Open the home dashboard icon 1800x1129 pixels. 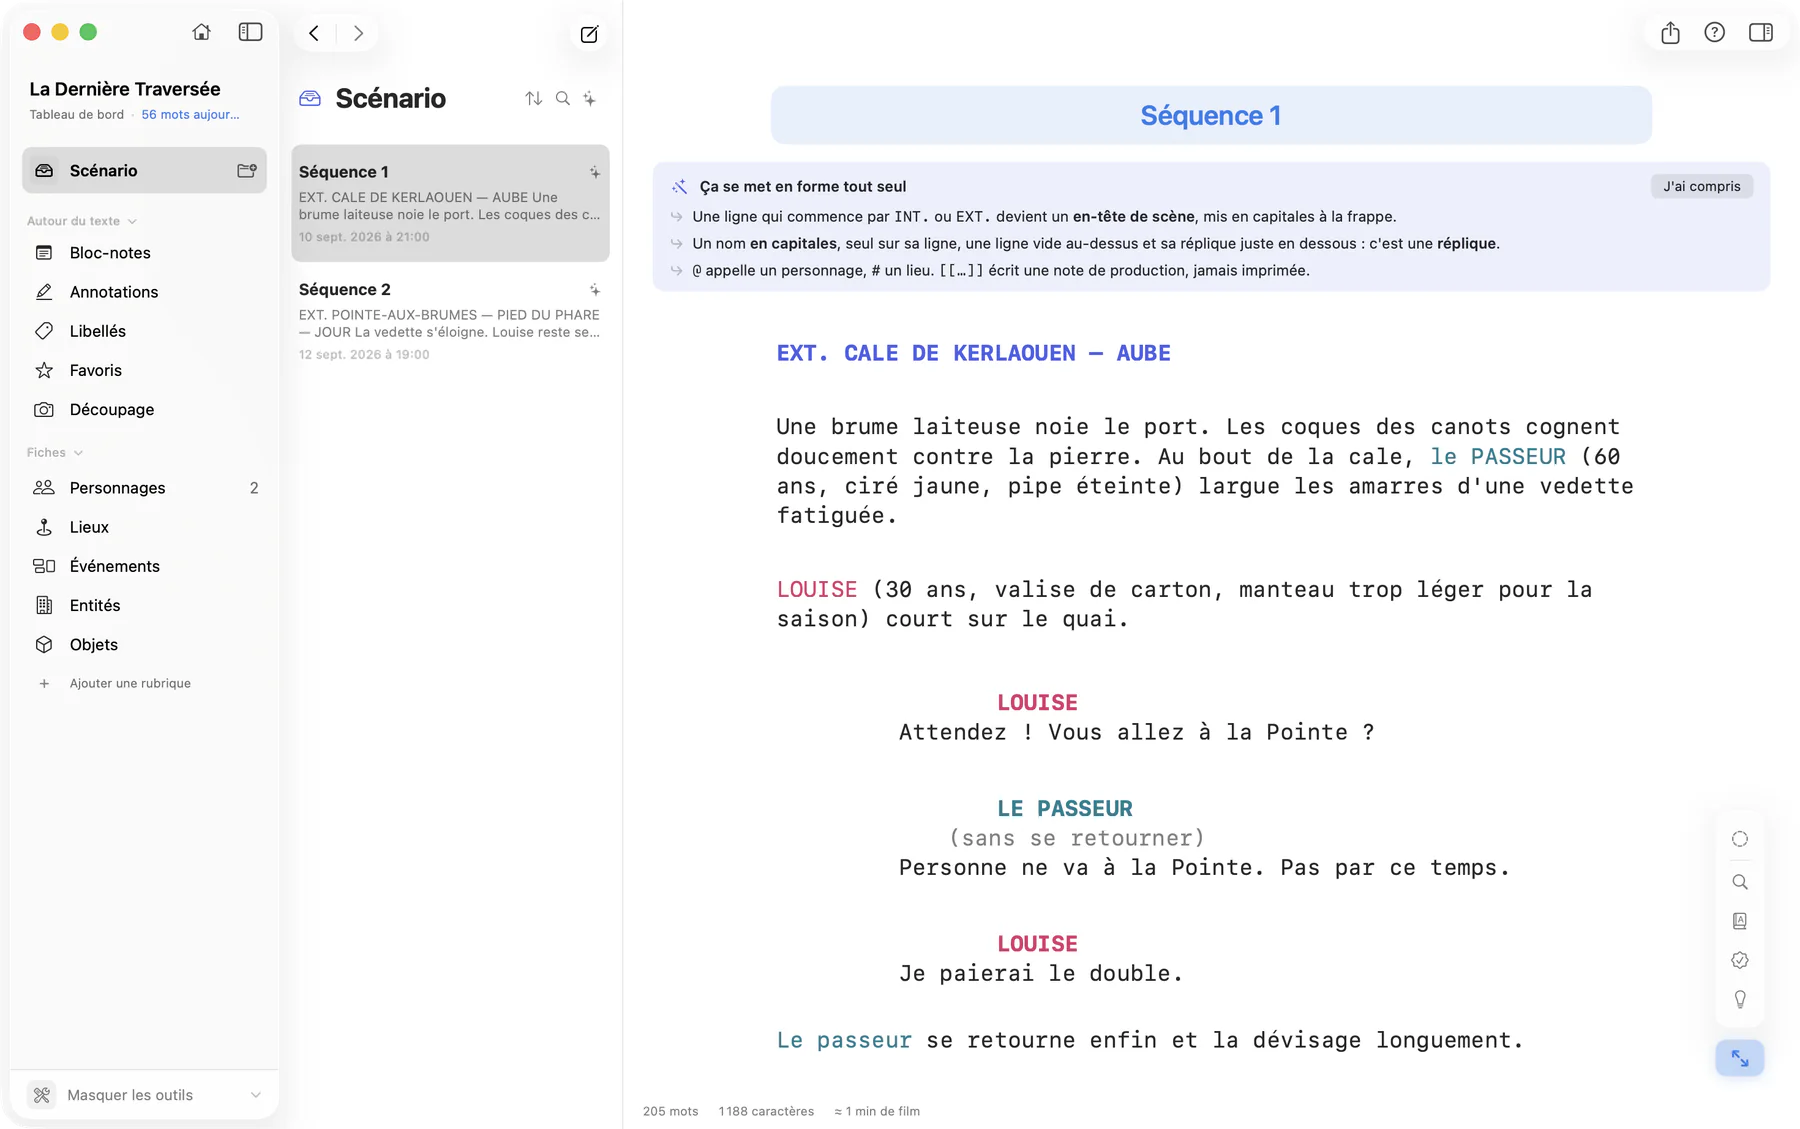[201, 32]
